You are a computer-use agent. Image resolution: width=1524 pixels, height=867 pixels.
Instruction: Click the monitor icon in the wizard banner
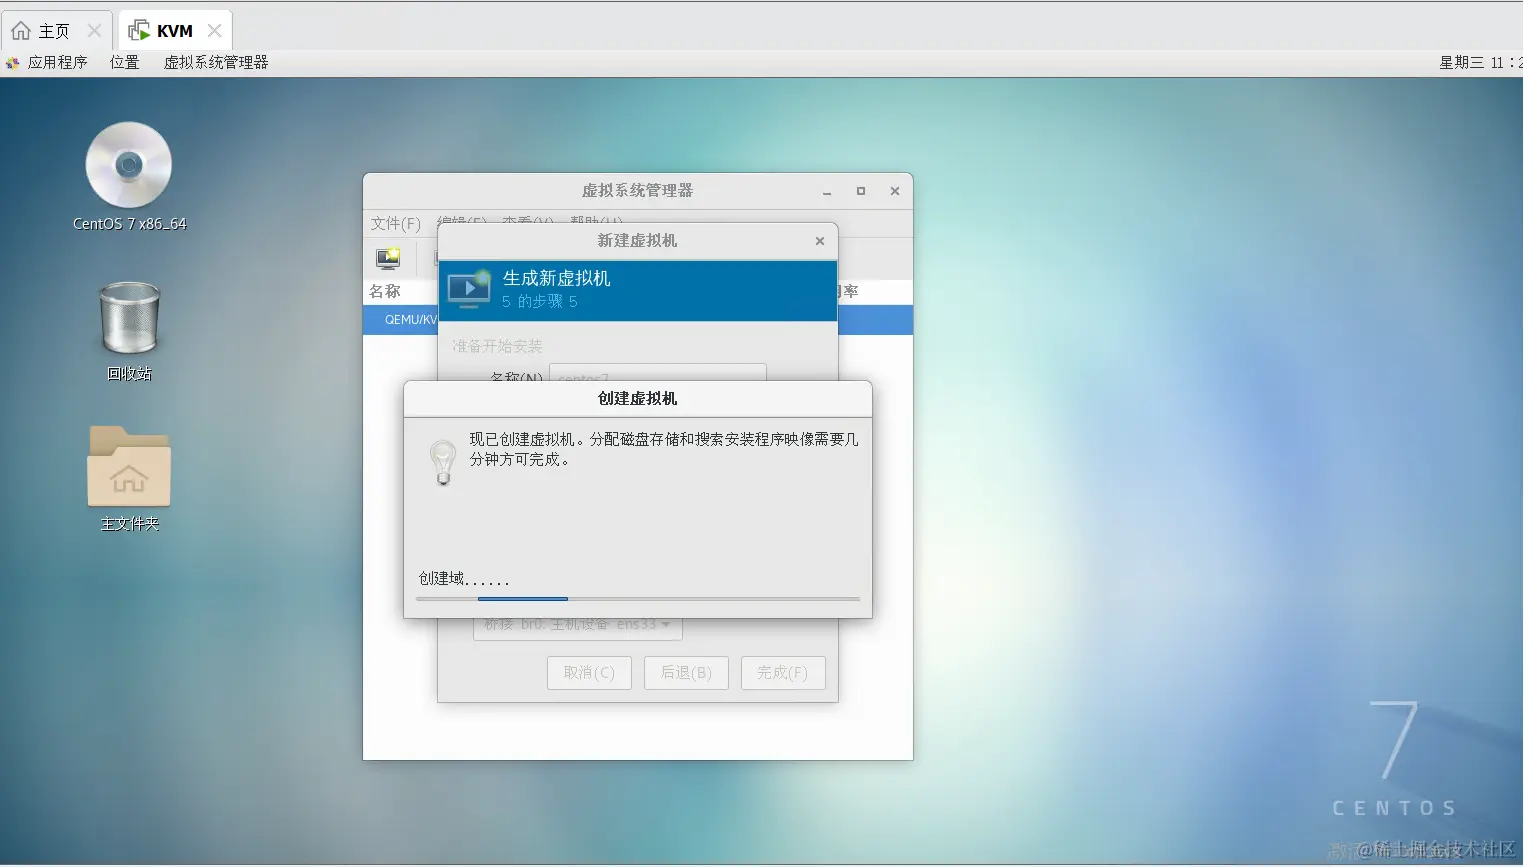tap(467, 290)
